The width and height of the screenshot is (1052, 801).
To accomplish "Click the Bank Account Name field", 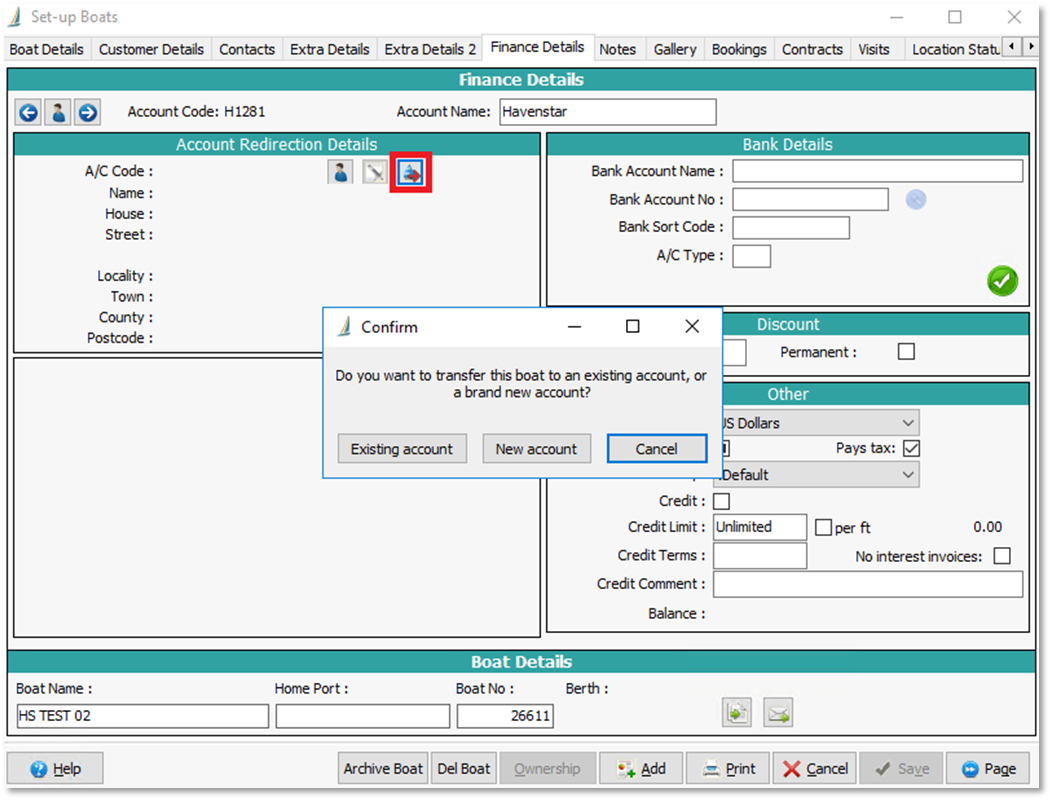I will pos(877,171).
